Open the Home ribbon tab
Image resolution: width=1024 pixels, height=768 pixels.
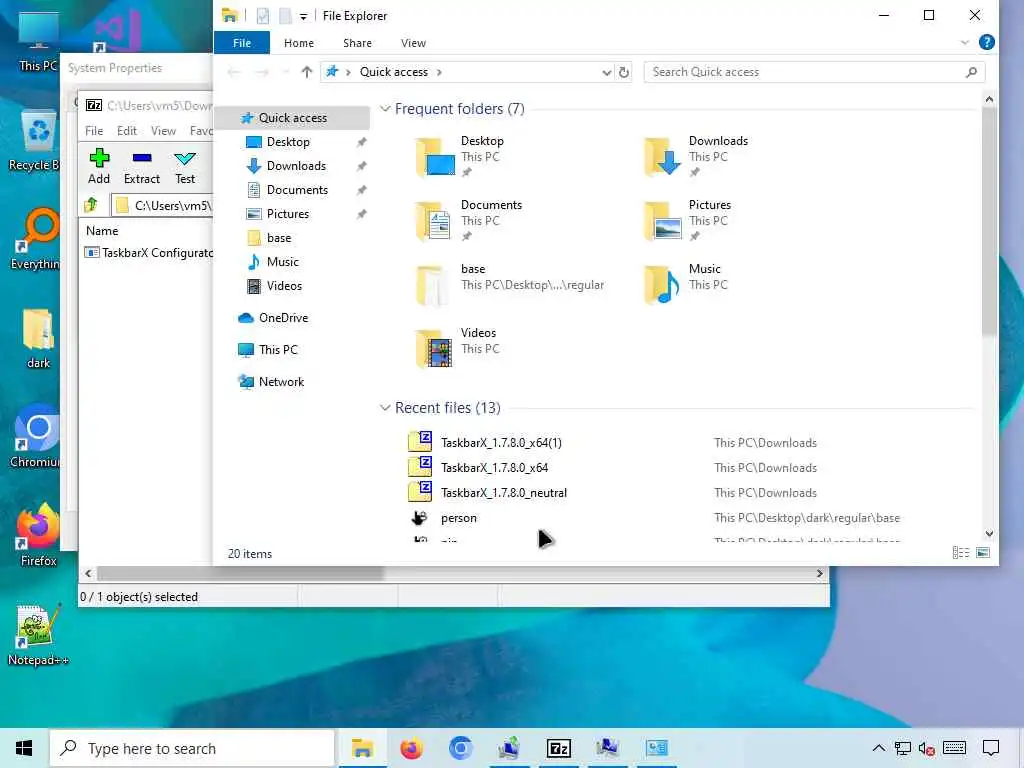click(x=299, y=43)
